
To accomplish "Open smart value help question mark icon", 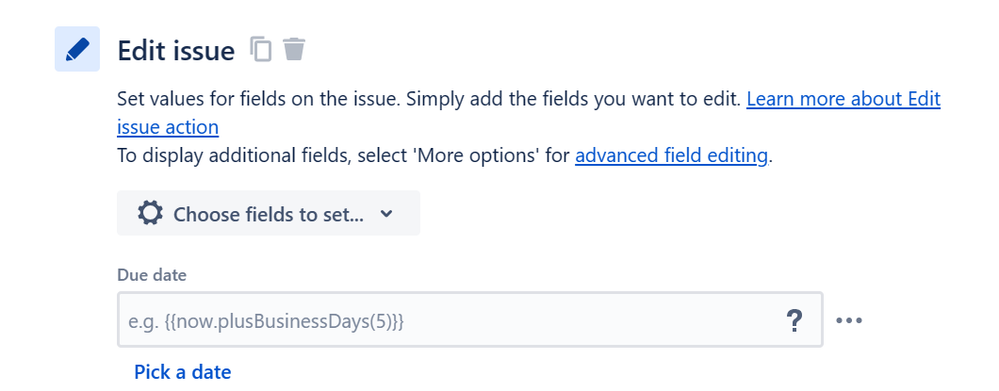I will tap(794, 321).
